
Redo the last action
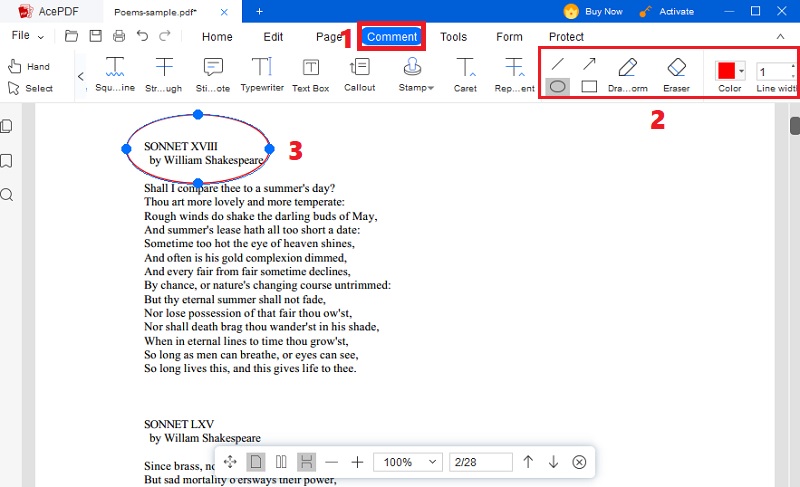coord(165,36)
